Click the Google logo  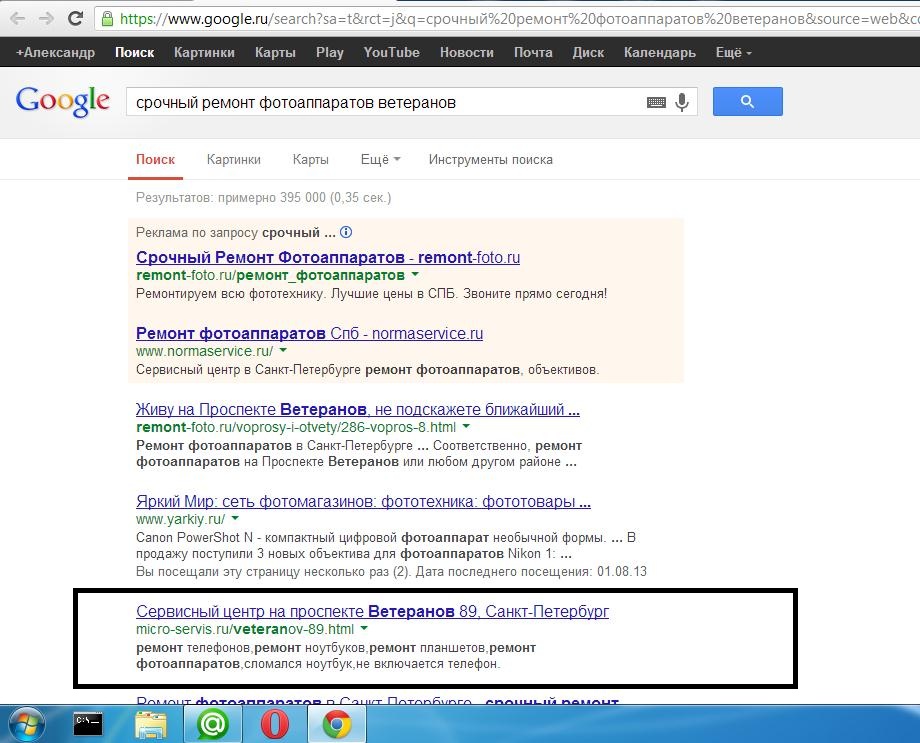63,102
